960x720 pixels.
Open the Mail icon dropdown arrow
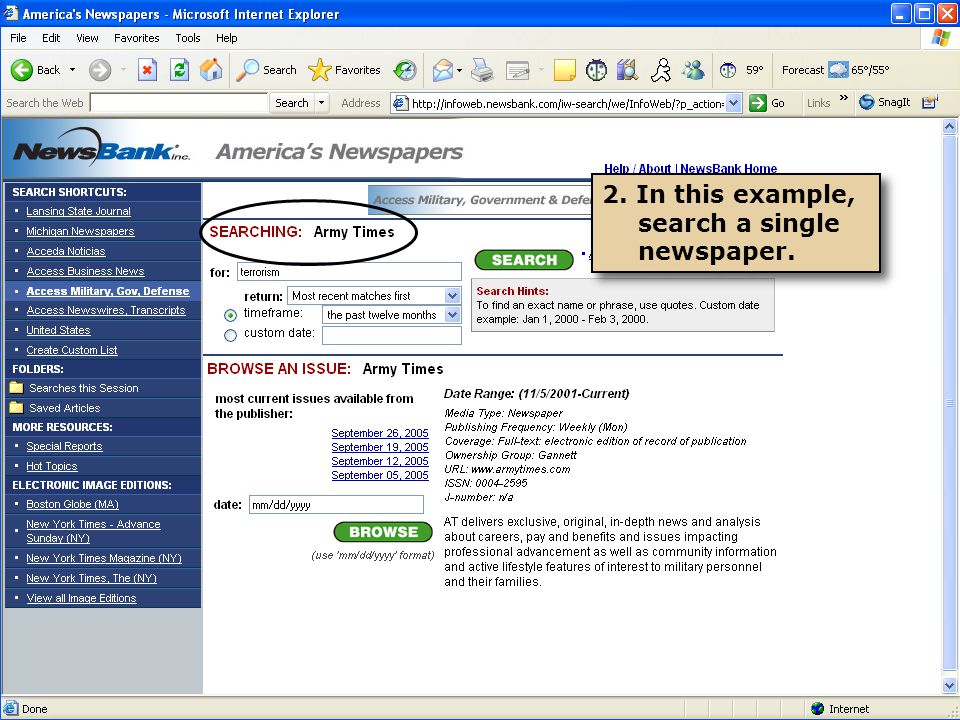(459, 70)
